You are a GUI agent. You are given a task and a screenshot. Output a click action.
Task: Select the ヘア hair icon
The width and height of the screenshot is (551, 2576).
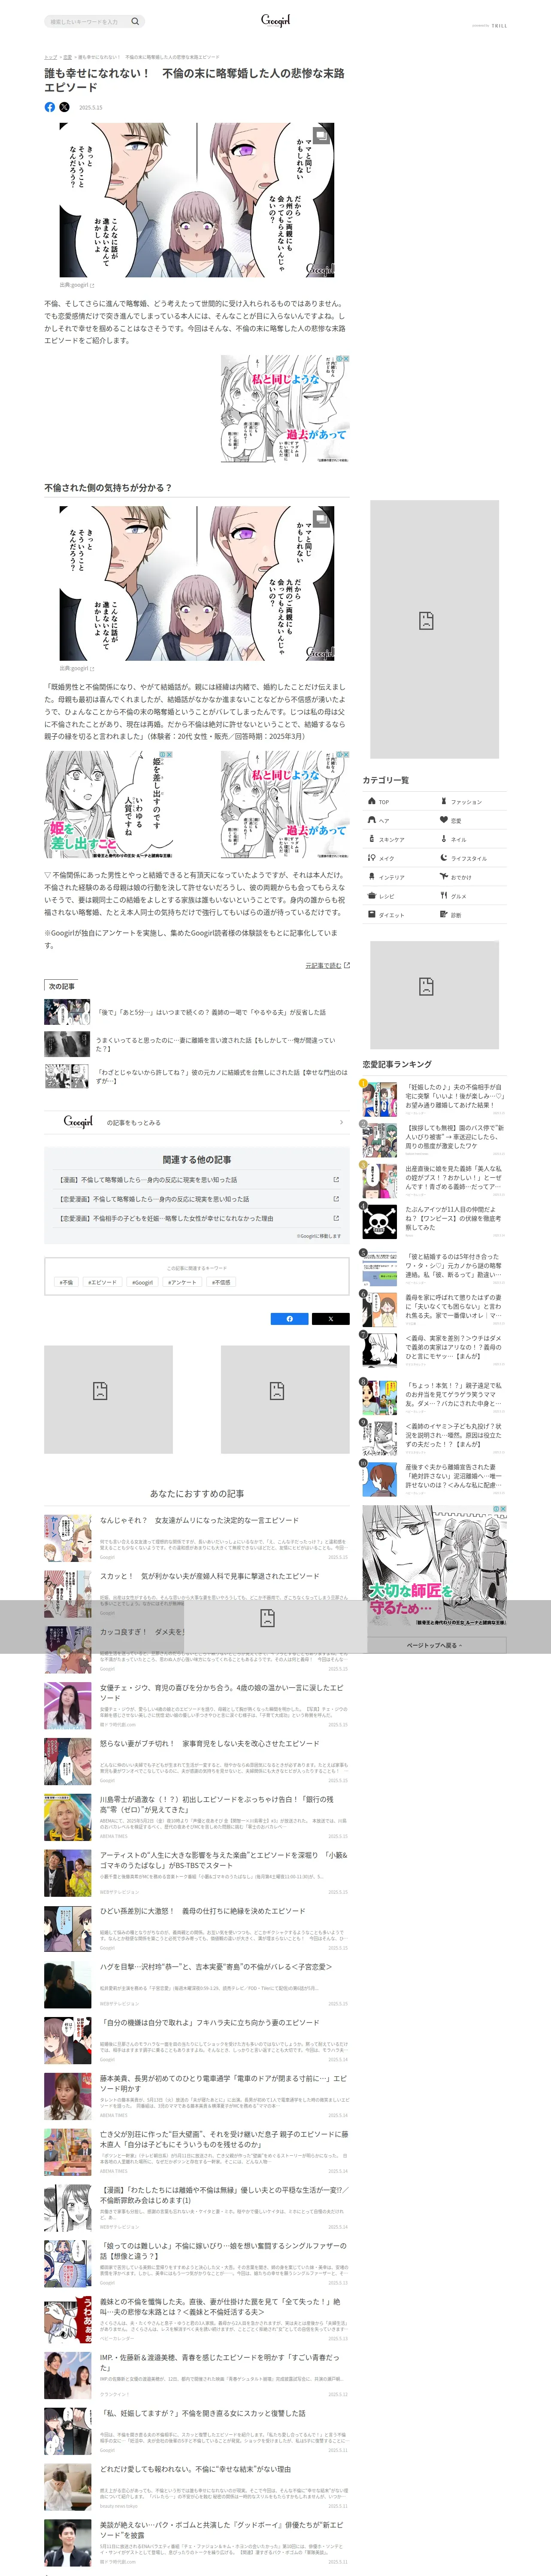pyautogui.click(x=372, y=820)
